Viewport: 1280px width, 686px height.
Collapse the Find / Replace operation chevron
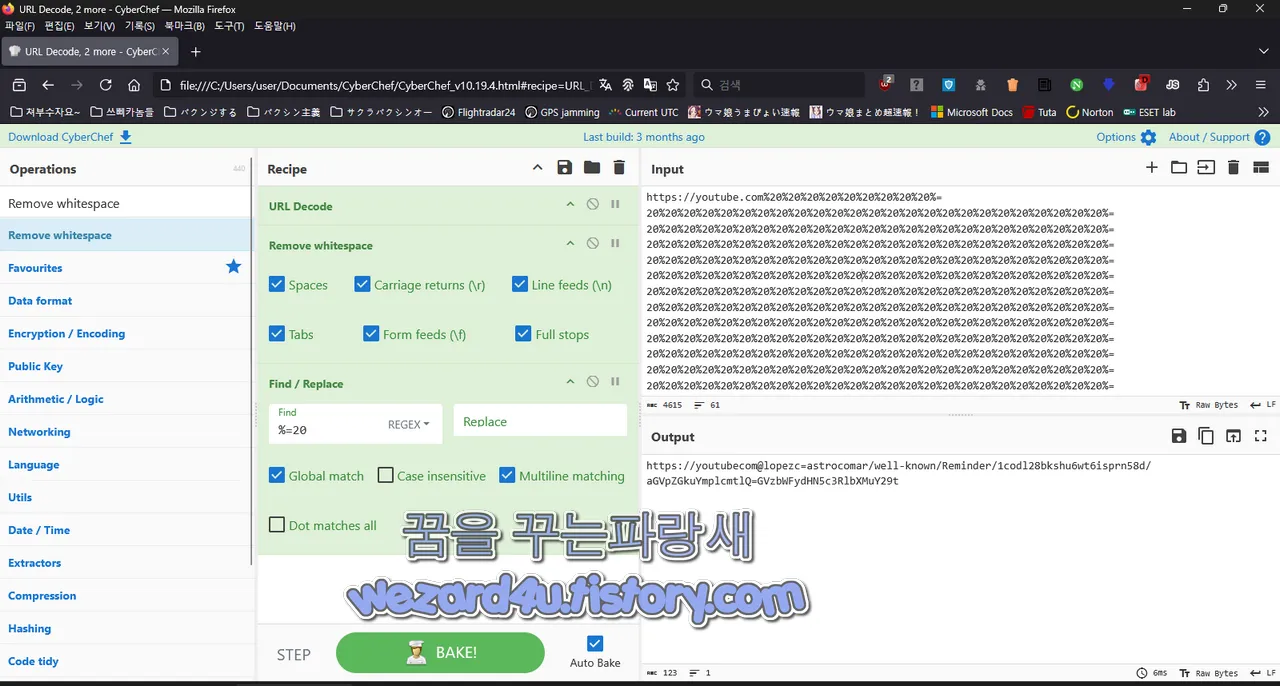pos(570,382)
